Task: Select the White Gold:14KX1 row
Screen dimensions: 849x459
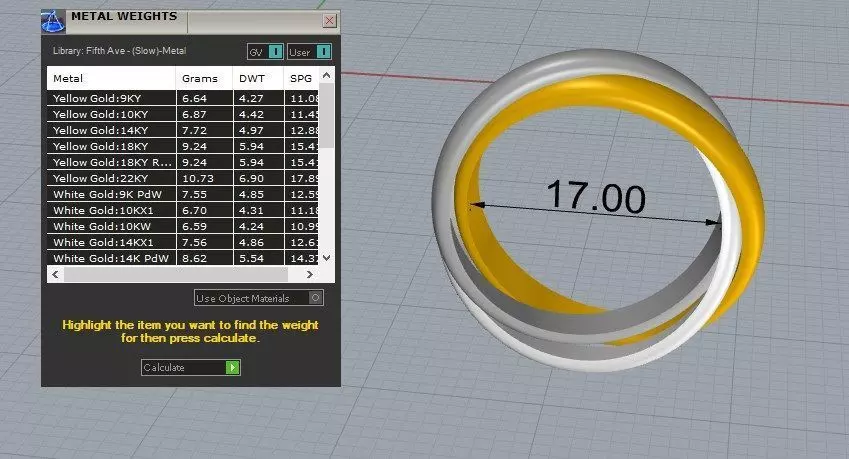Action: coord(183,242)
